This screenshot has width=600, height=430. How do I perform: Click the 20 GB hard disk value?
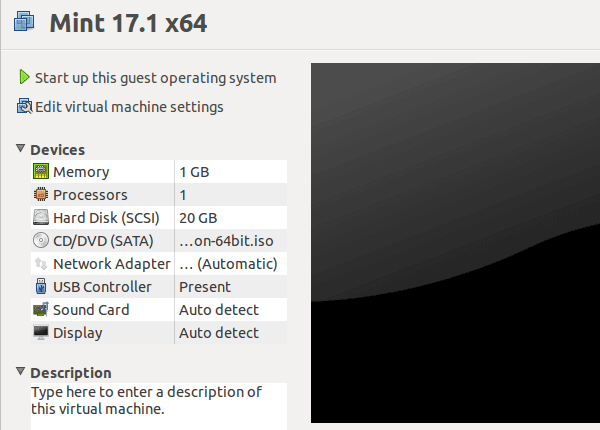(x=198, y=218)
